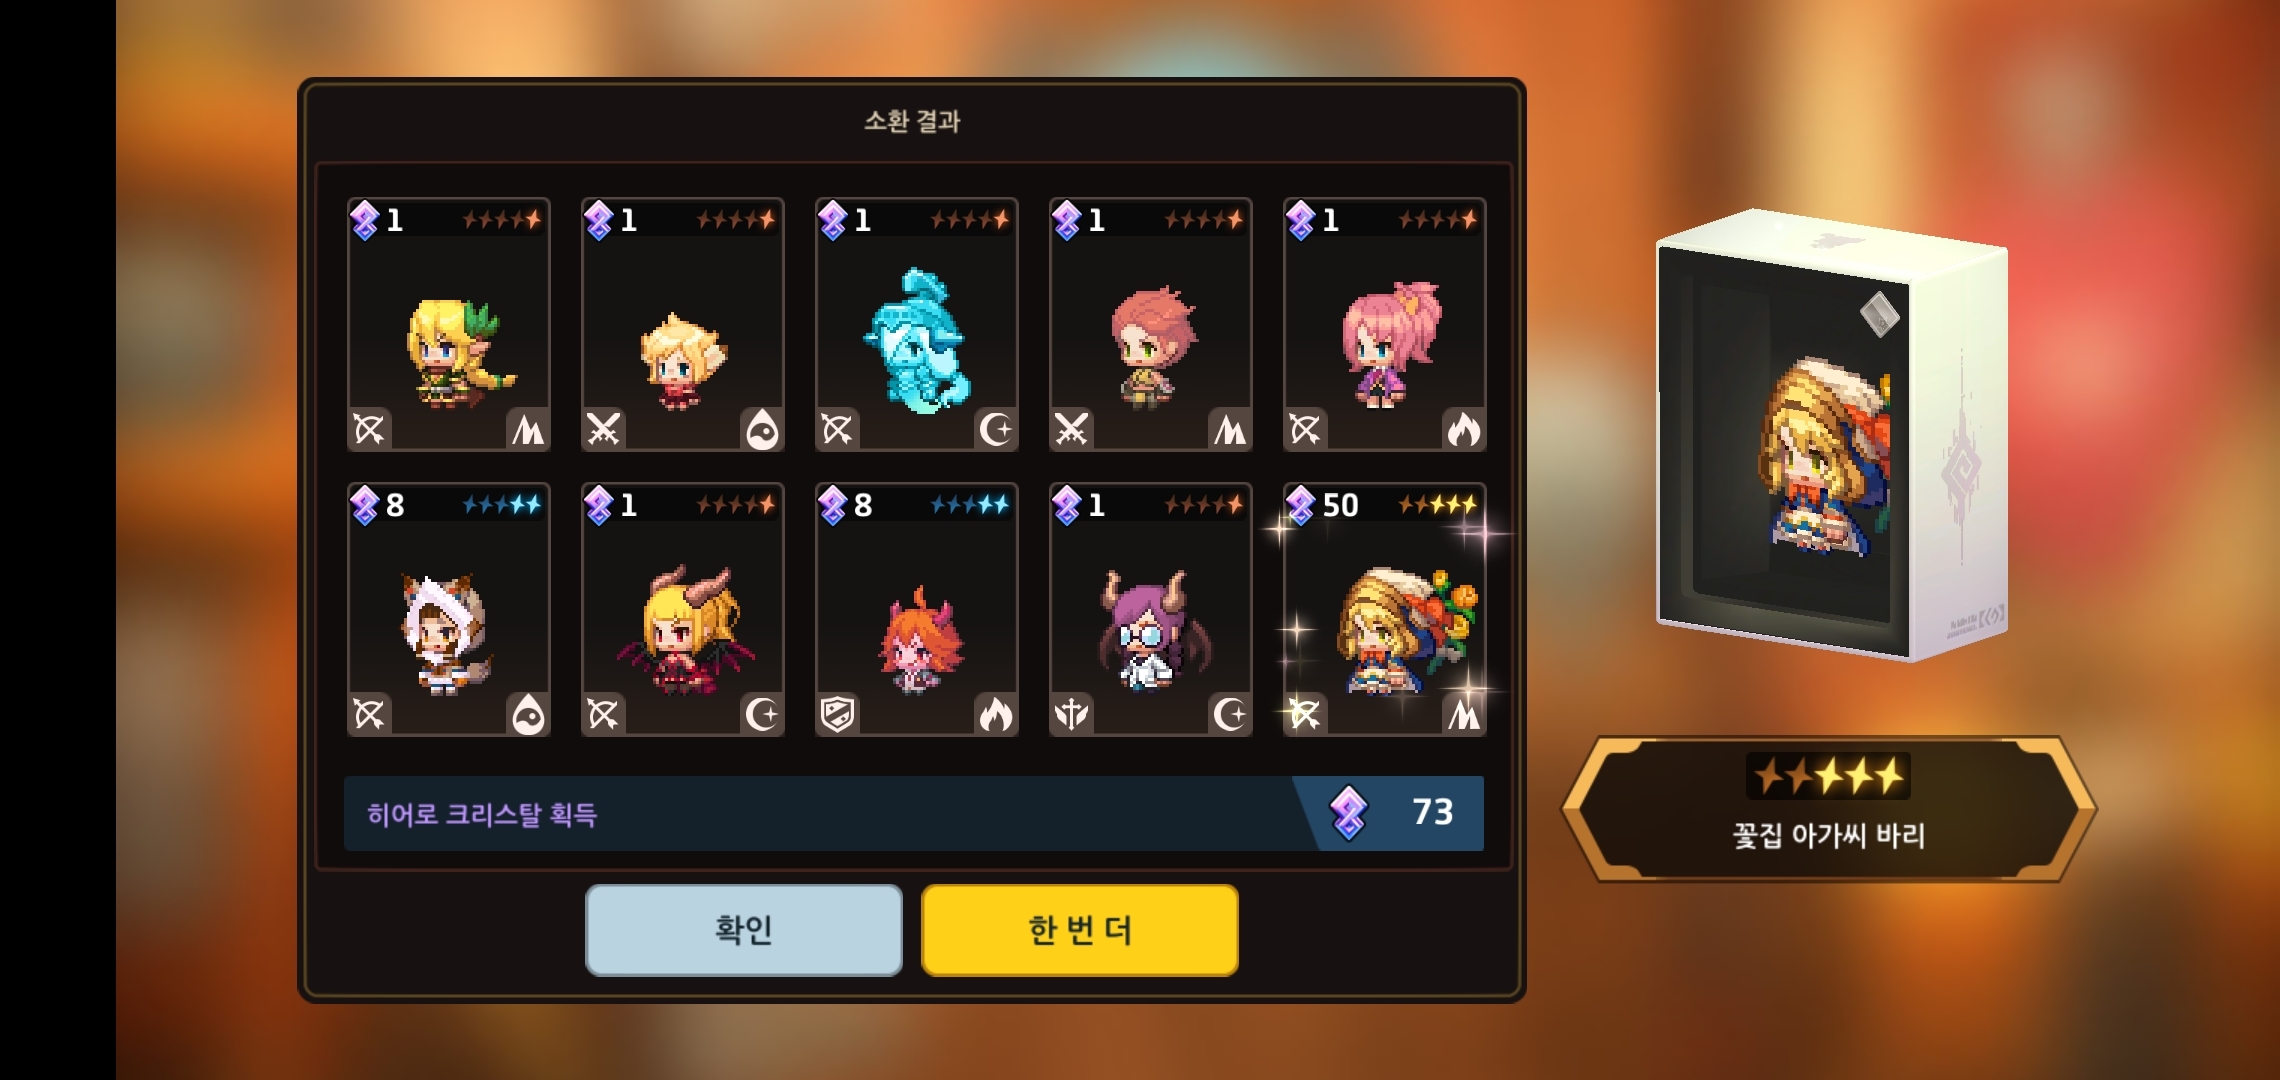The width and height of the screenshot is (2280, 1080).
Task: Click the 꽃집 아가씨 바리 name banner
Action: [x=1828, y=810]
